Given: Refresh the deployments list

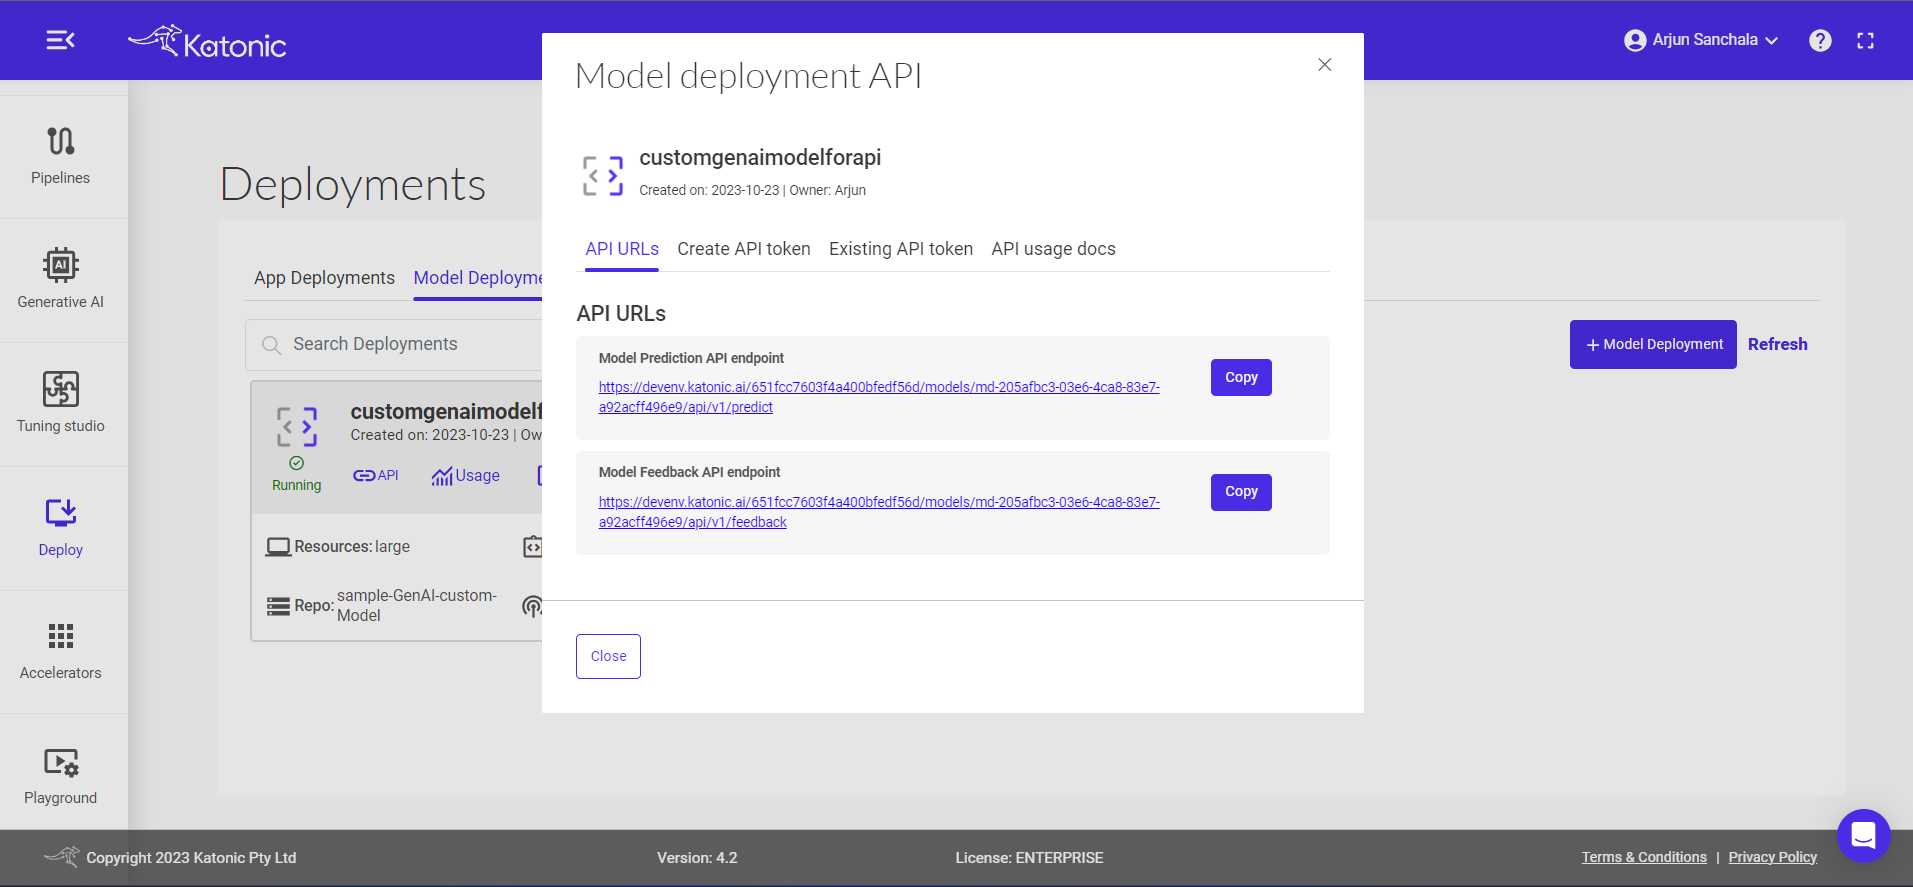Looking at the screenshot, I should pos(1777,344).
